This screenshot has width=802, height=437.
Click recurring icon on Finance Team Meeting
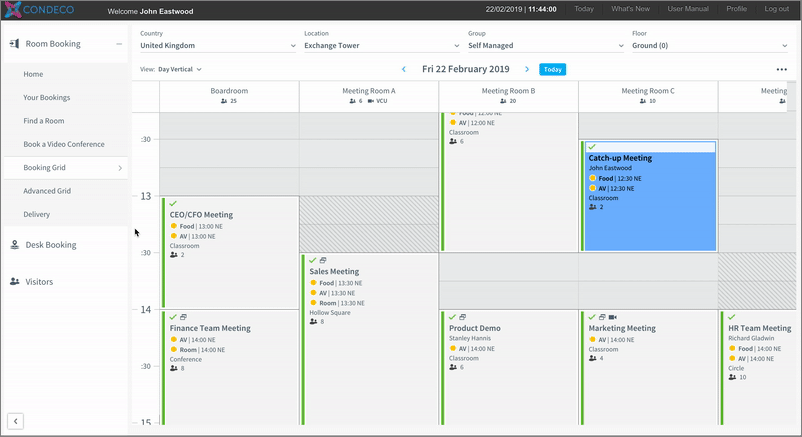tap(183, 317)
